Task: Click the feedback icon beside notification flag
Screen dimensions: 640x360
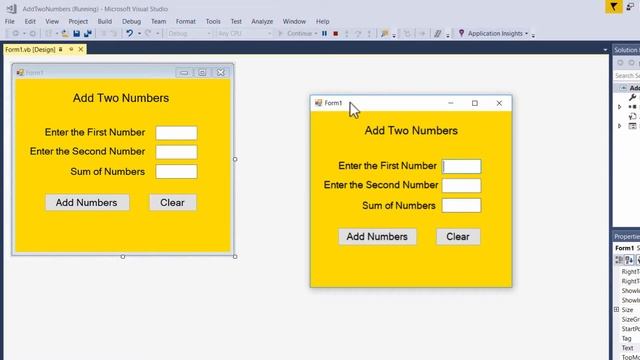Action: point(630,7)
